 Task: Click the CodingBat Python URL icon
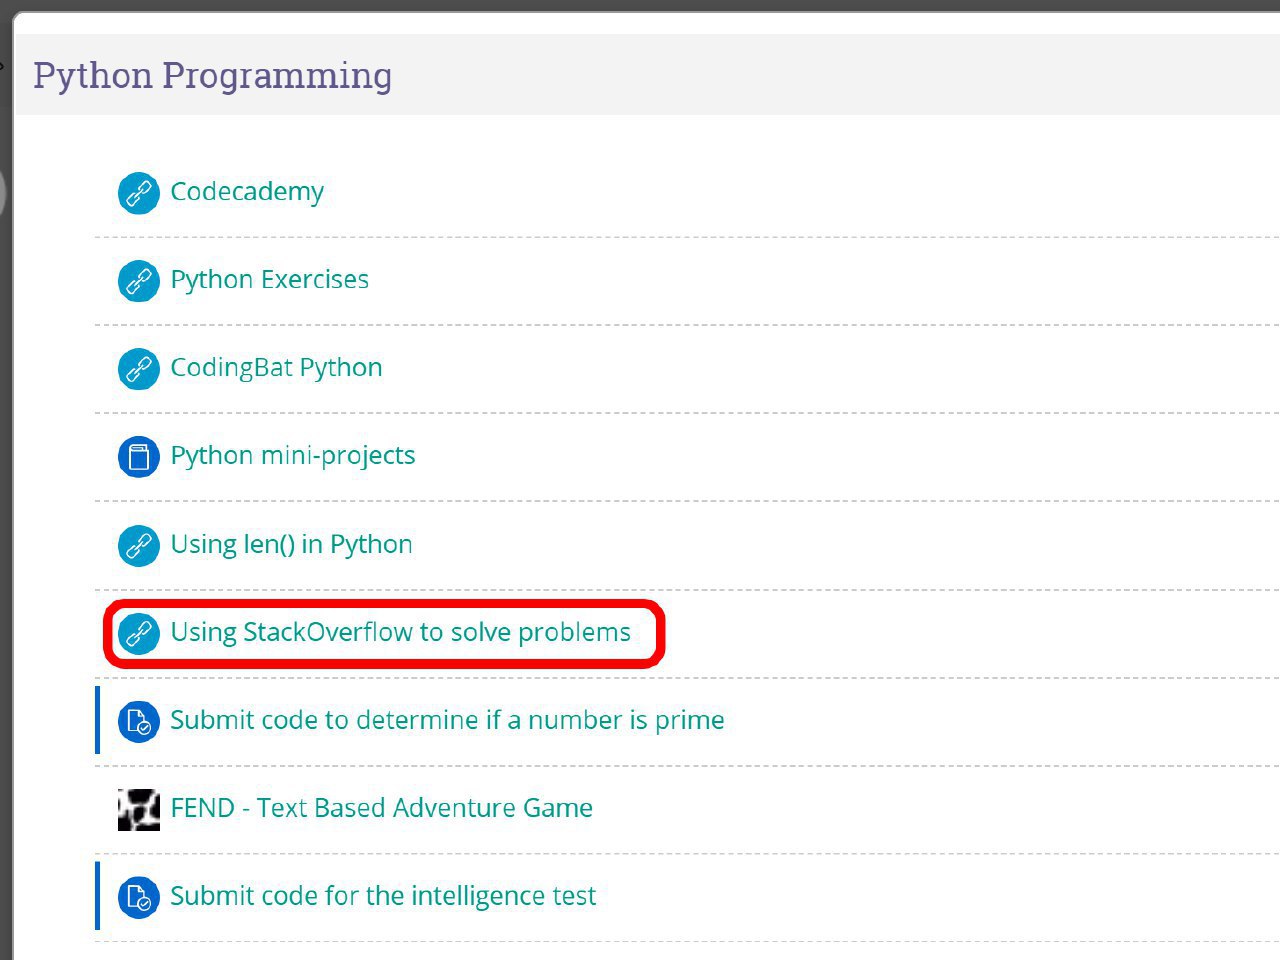point(139,369)
